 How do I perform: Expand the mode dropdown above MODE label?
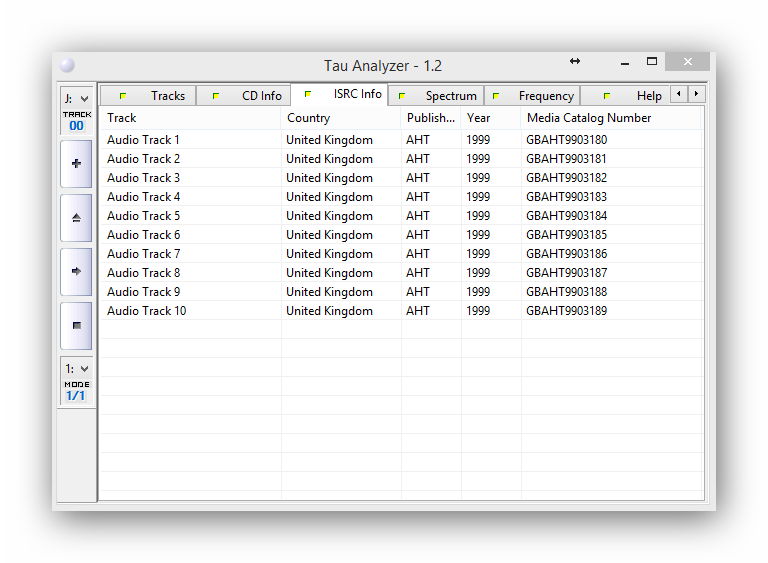point(76,369)
